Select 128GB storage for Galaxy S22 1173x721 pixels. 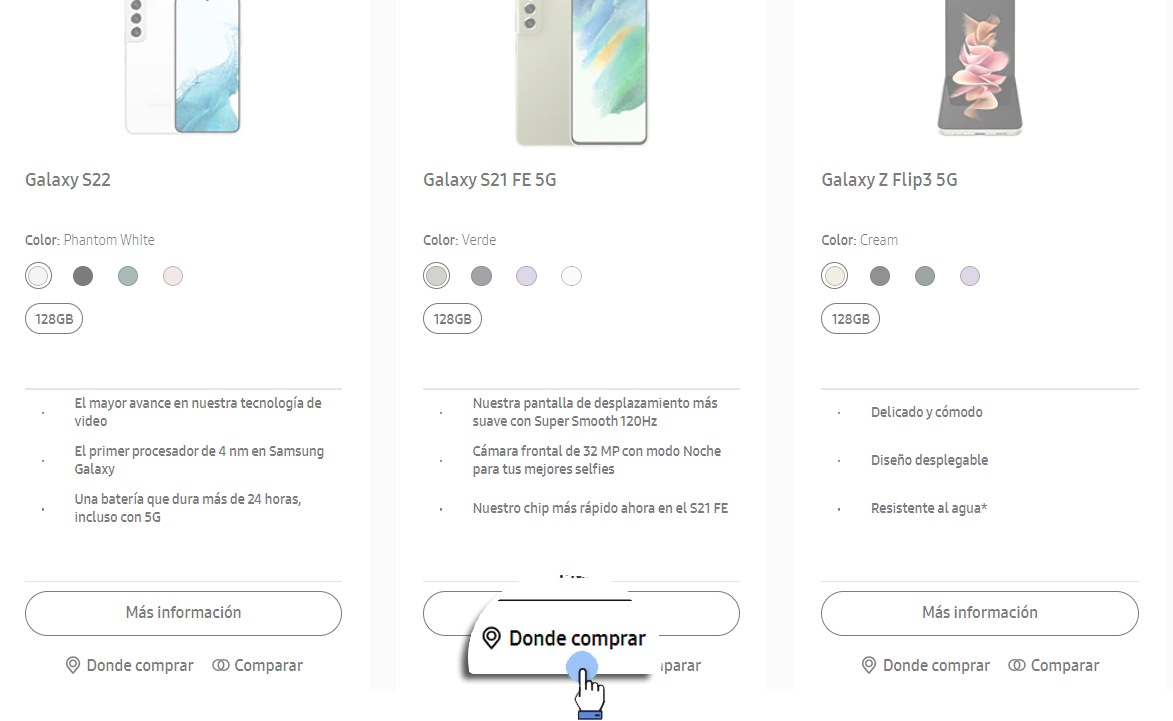pyautogui.click(x=54, y=319)
